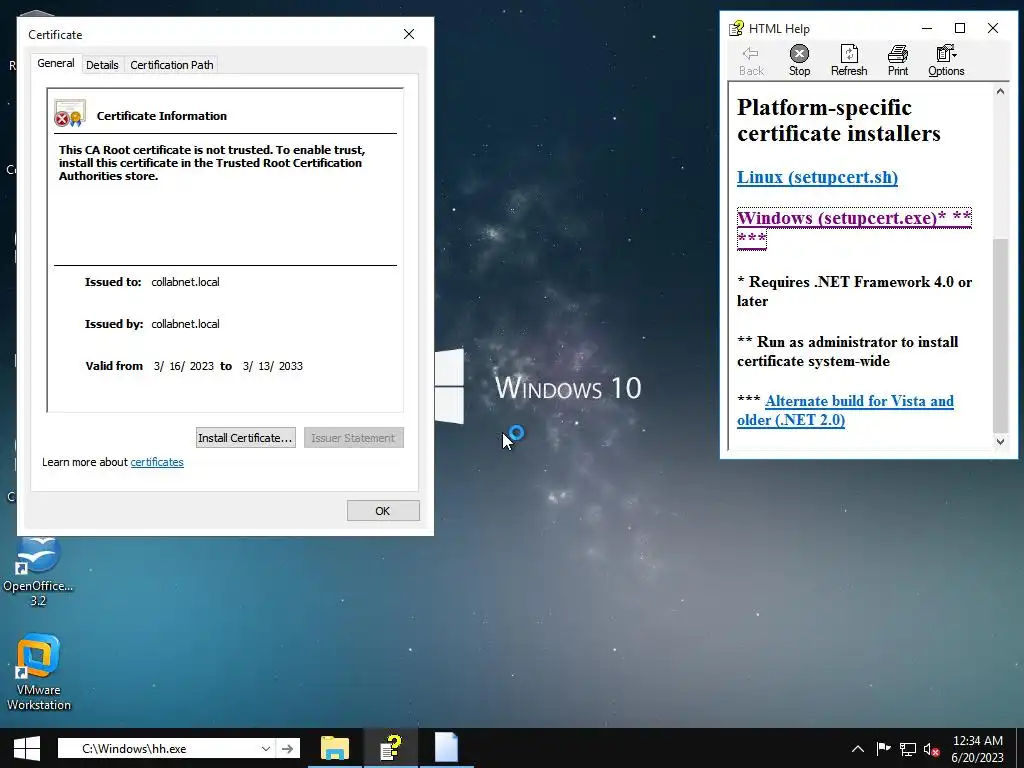Click the 3/16/2023 valid-from date

click(x=184, y=366)
